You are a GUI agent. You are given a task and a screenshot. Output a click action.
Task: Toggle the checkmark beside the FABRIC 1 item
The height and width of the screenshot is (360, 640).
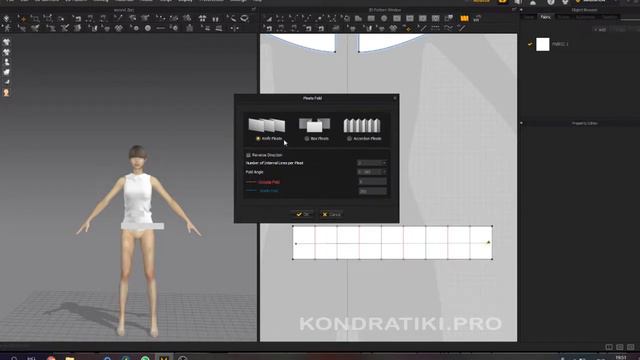pyautogui.click(x=530, y=44)
